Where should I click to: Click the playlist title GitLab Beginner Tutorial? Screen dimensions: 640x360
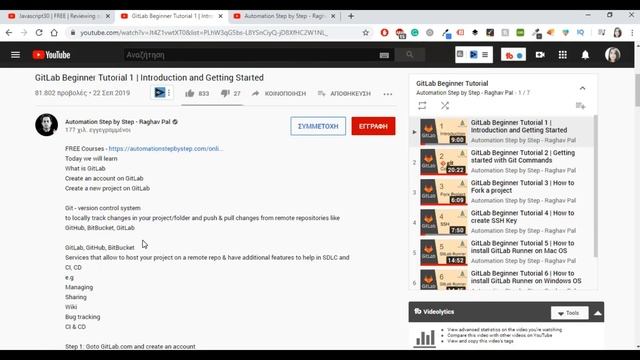[x=452, y=83]
